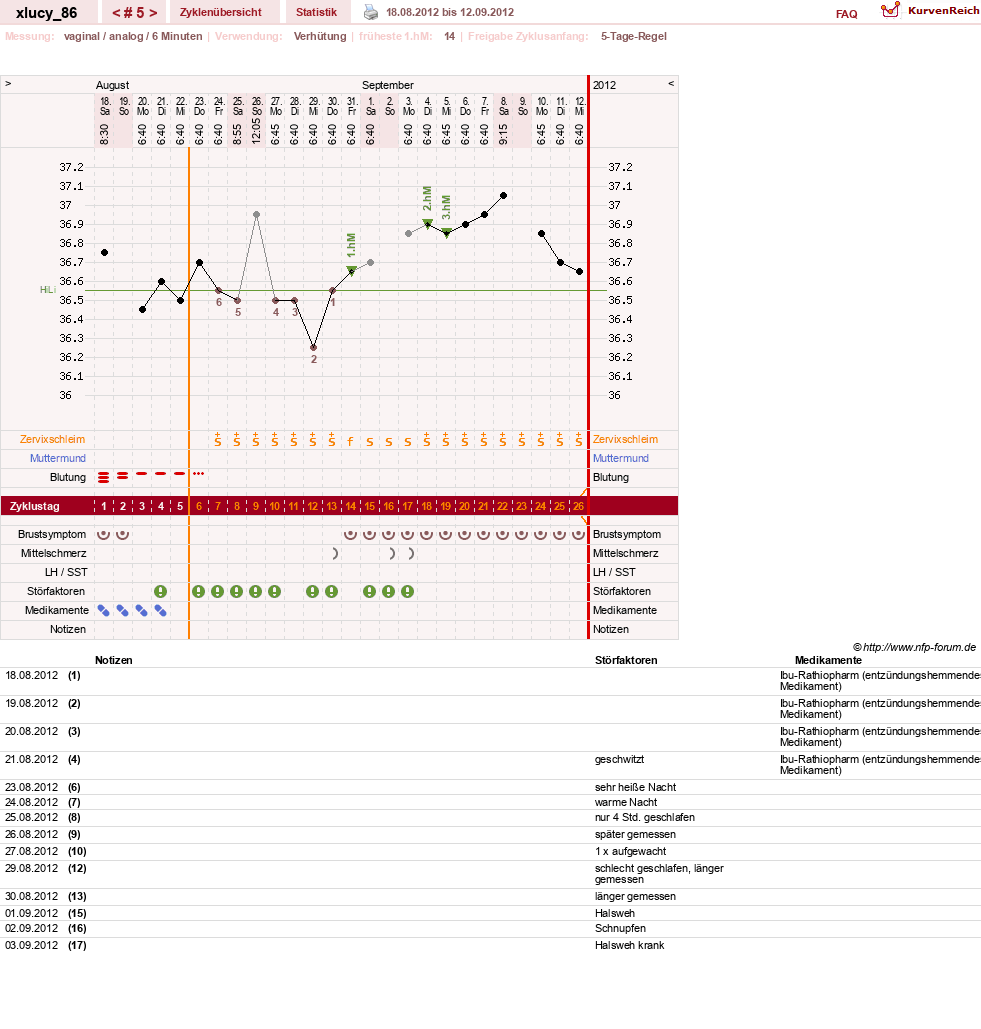Click the Medikamente column header in notes table
The height and width of the screenshot is (1029, 981).
(x=828, y=660)
